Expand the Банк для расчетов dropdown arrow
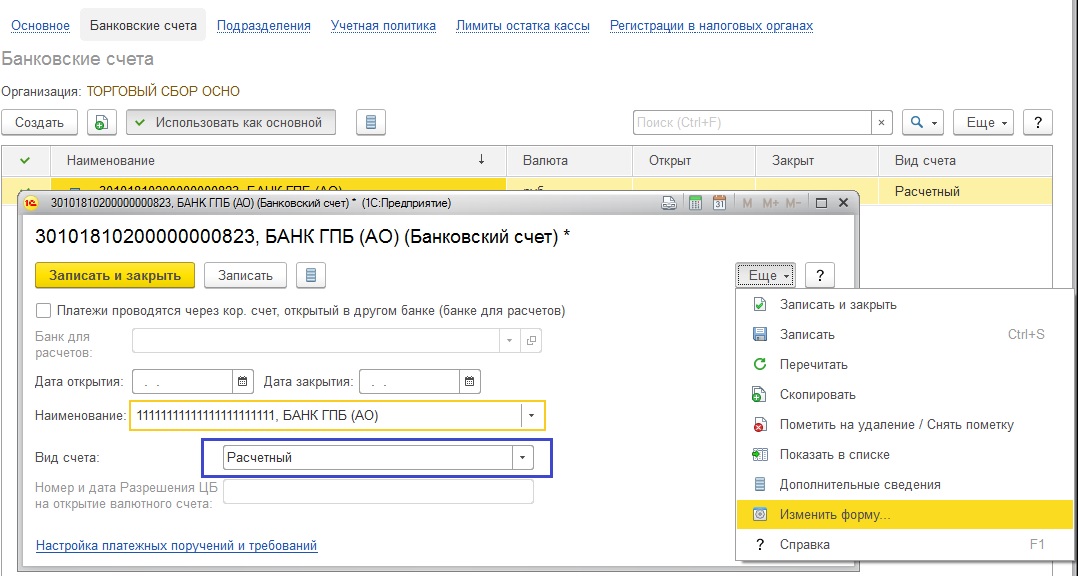1078x576 pixels. point(509,340)
